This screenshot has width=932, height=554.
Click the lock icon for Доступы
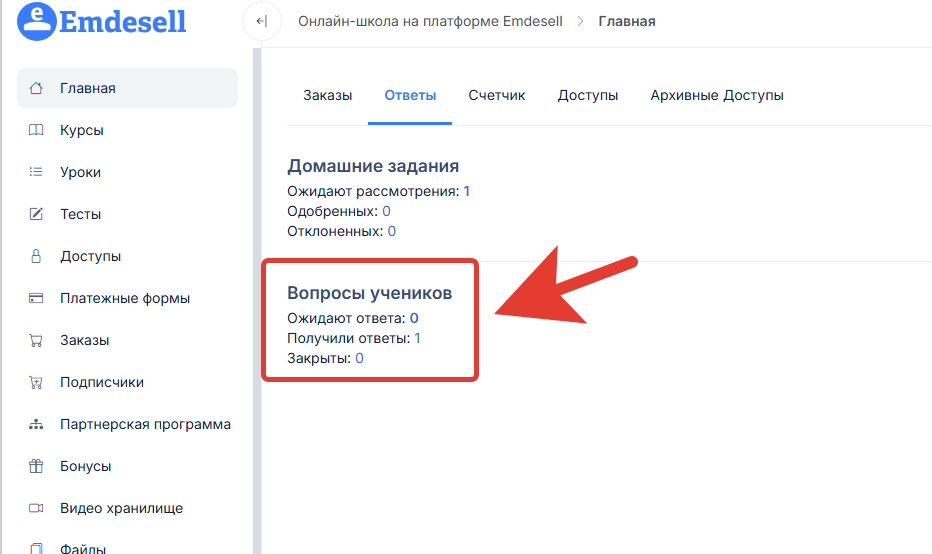[37, 256]
